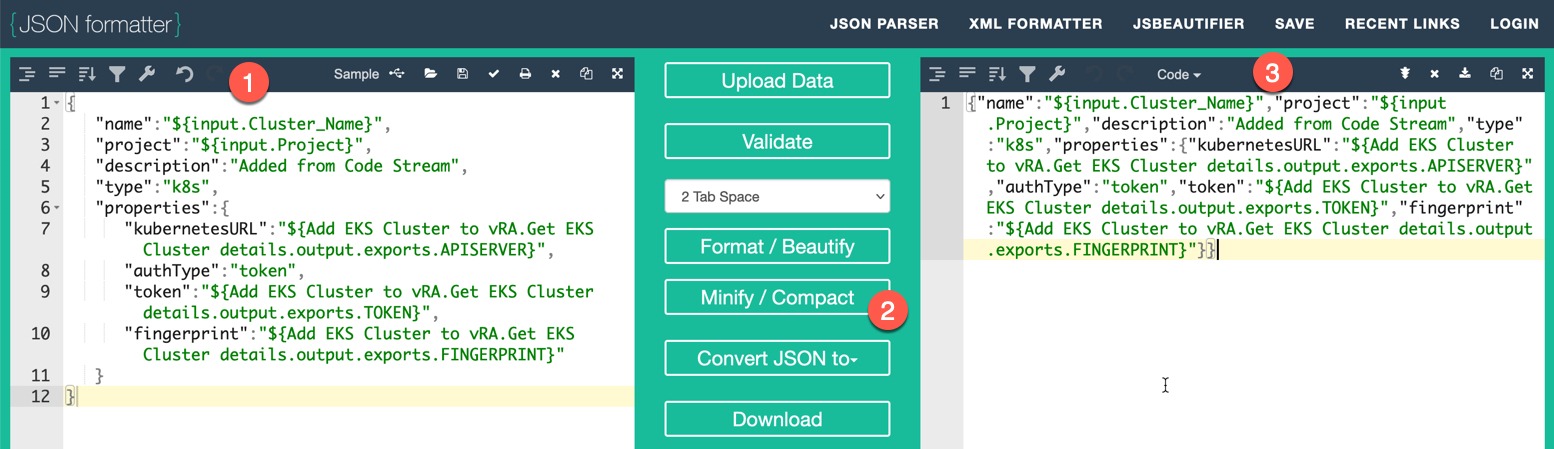This screenshot has height=449, width=1554.
Task: Format JSON icon in left editor toolbar
Action: pyautogui.click(x=27, y=73)
